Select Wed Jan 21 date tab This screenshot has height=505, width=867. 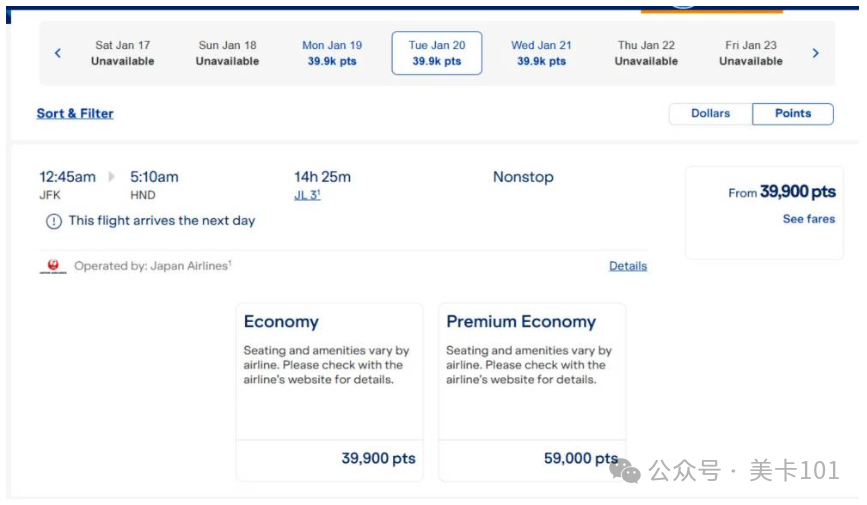(x=541, y=53)
